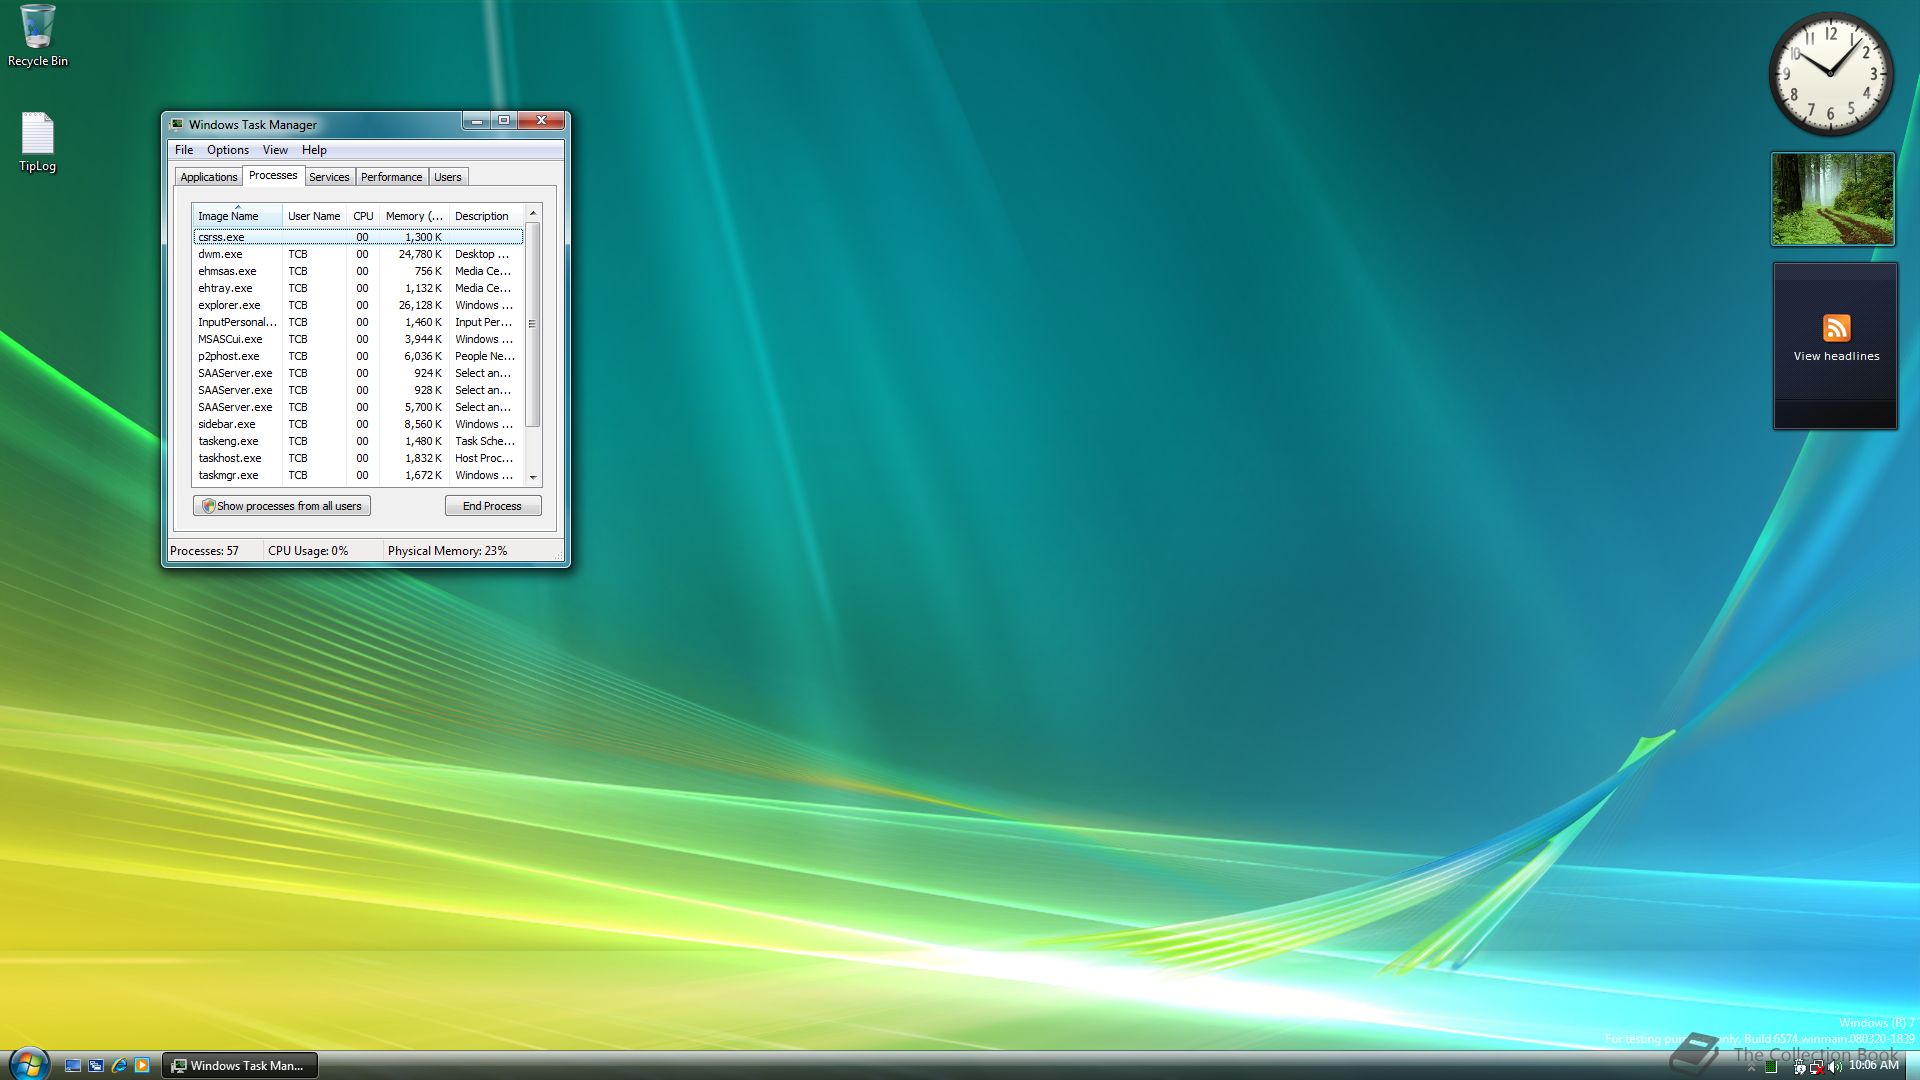Select the explorer.exe process row
The width and height of the screenshot is (1920, 1080).
[x=358, y=305]
